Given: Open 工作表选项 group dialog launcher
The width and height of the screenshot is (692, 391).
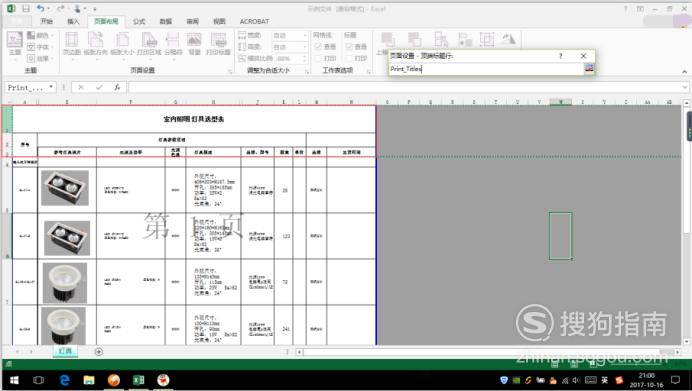Looking at the screenshot, I should coord(369,71).
